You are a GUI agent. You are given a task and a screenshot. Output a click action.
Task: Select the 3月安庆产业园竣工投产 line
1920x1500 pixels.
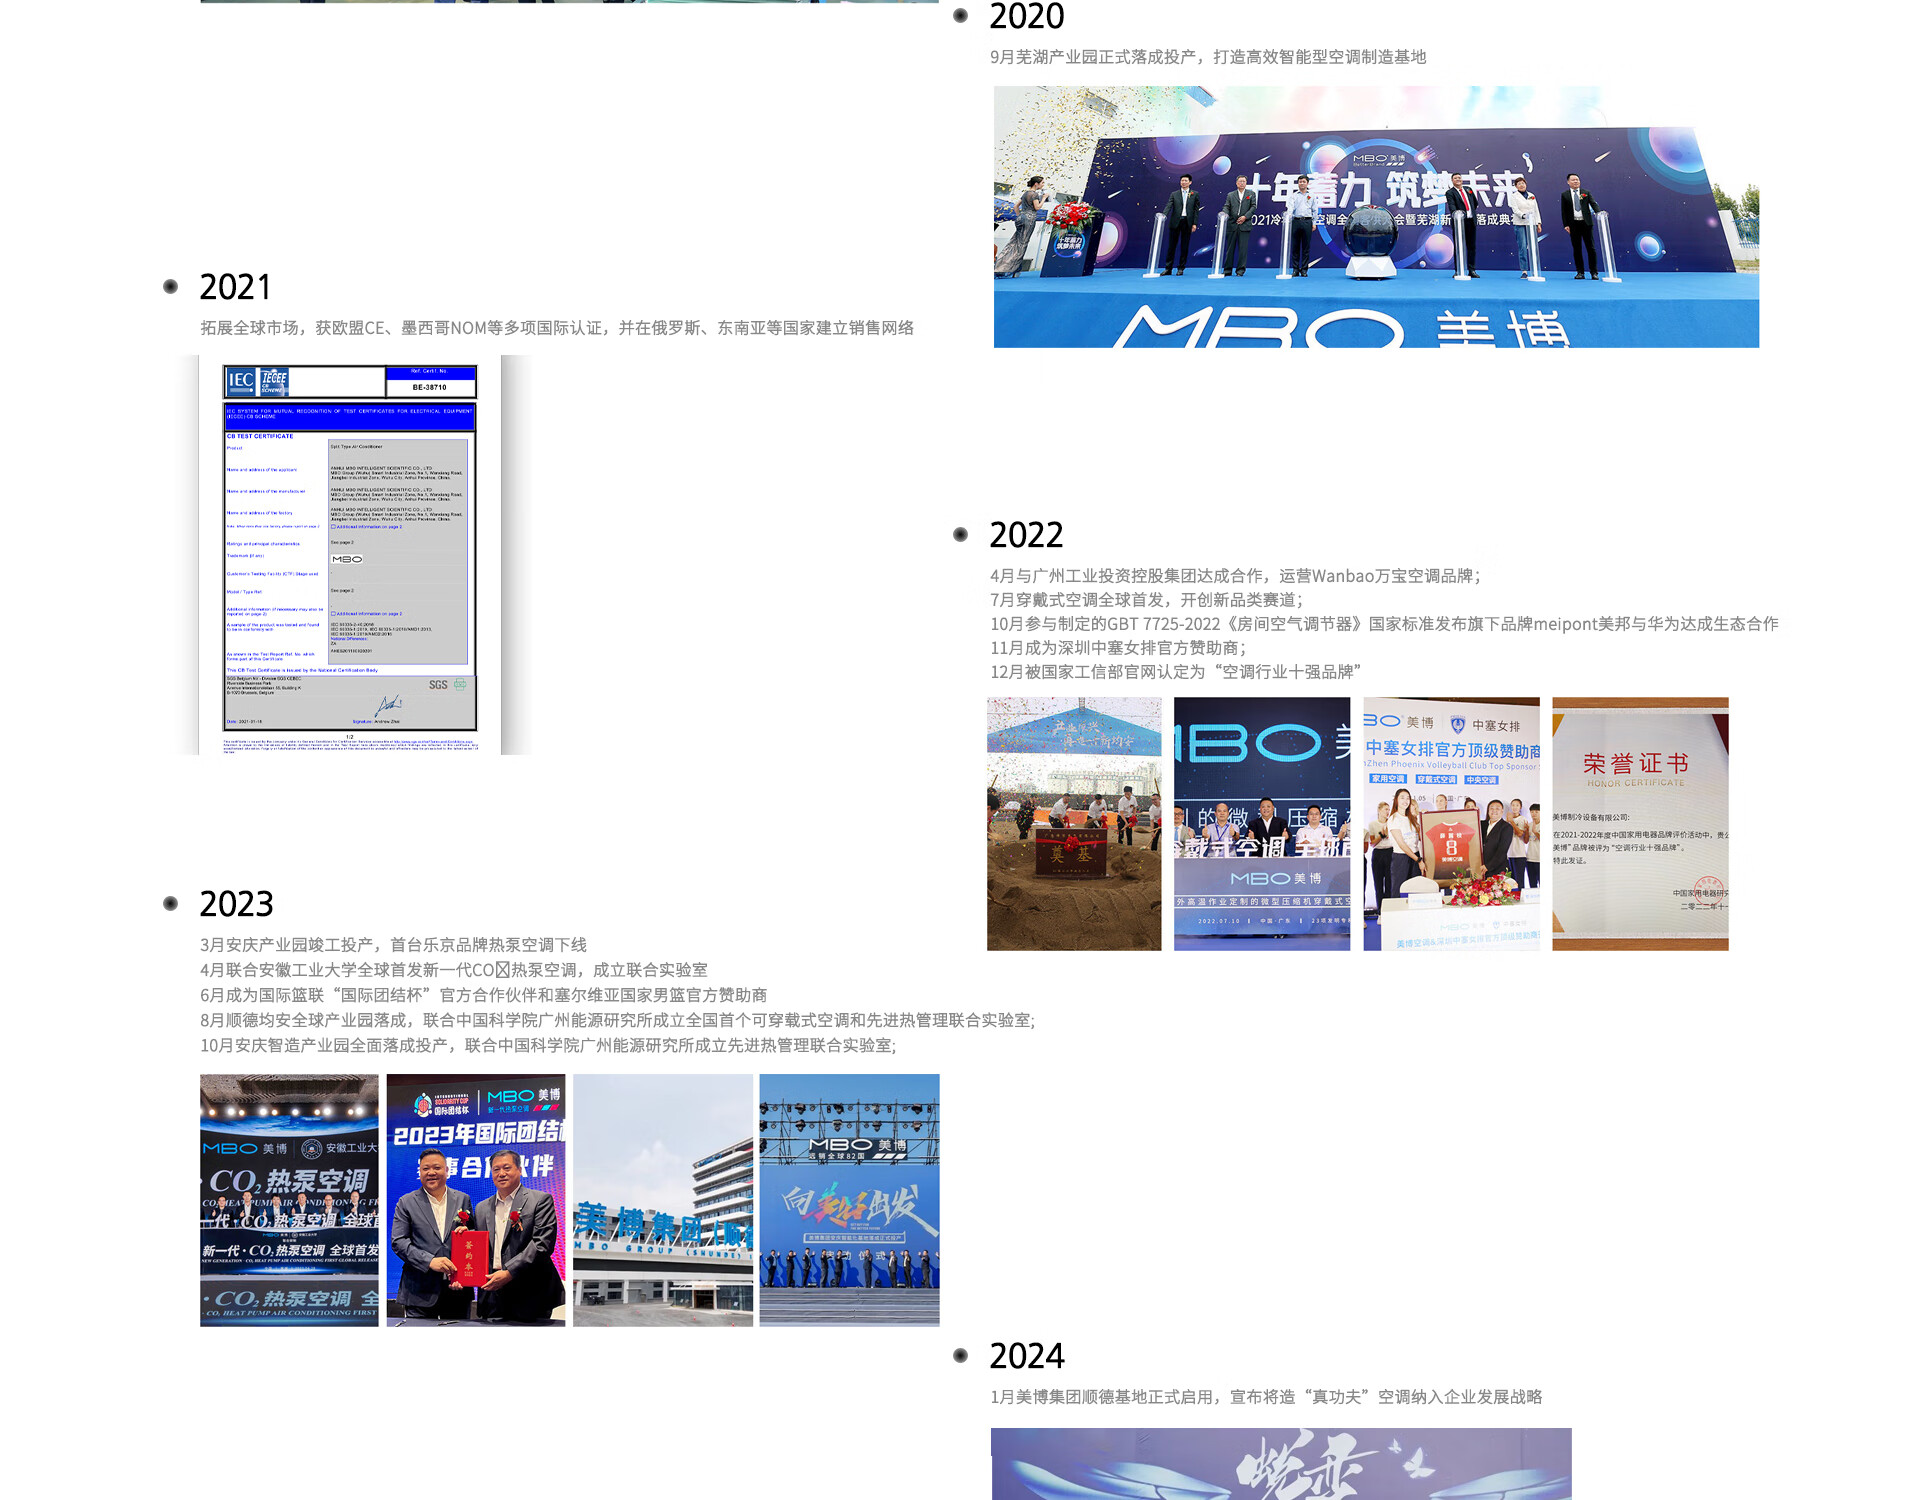(x=393, y=945)
